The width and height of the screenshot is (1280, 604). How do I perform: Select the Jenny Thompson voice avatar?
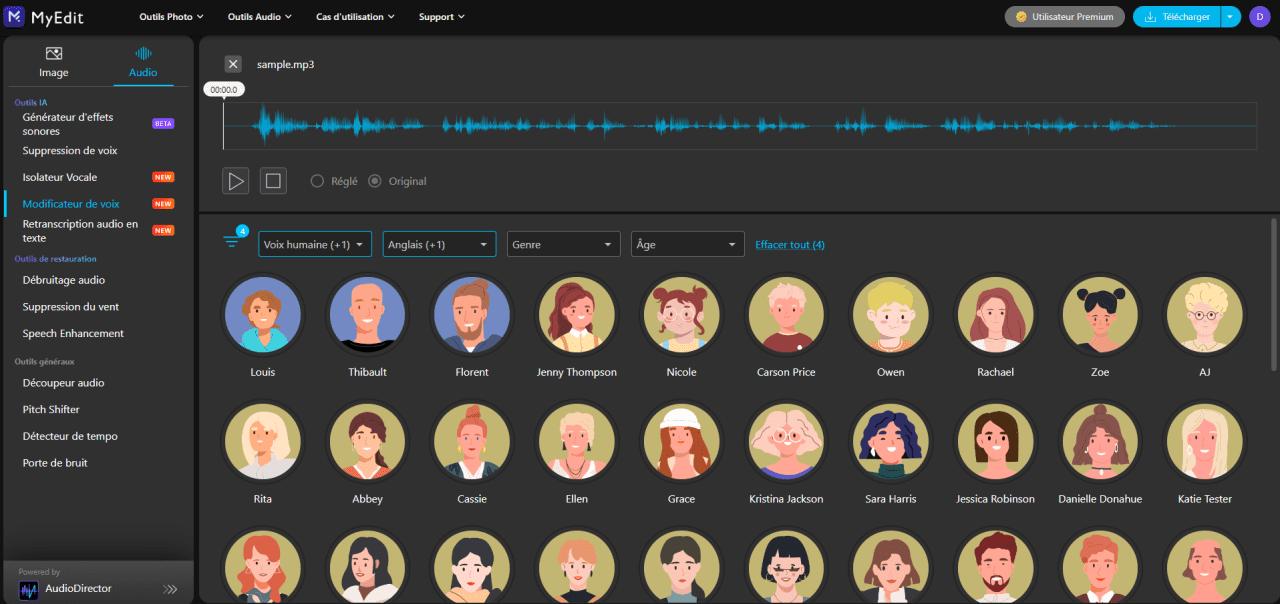point(577,314)
